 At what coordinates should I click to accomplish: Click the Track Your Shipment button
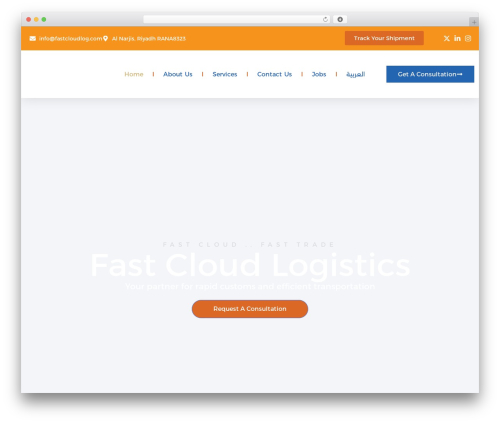click(384, 38)
